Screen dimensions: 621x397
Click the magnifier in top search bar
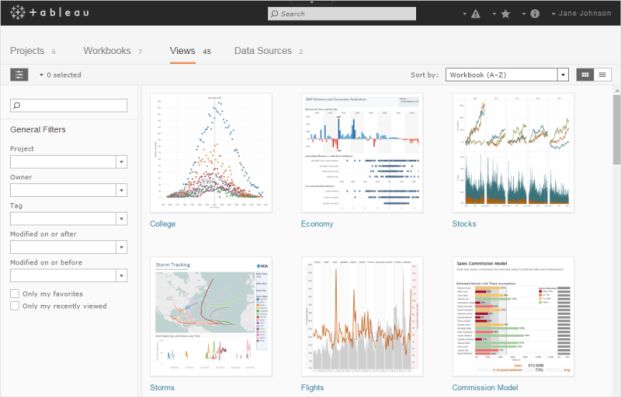click(274, 14)
